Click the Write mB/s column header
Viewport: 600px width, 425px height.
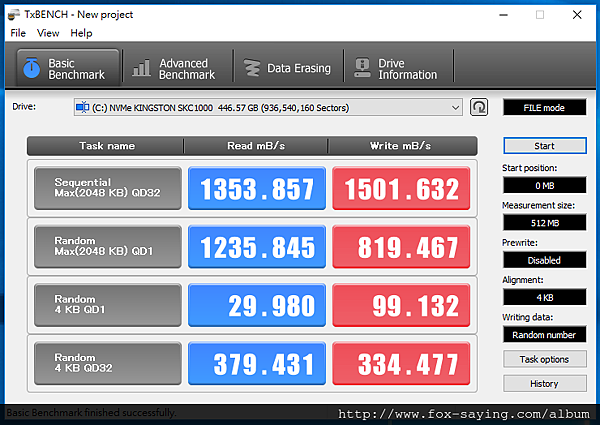(x=401, y=146)
